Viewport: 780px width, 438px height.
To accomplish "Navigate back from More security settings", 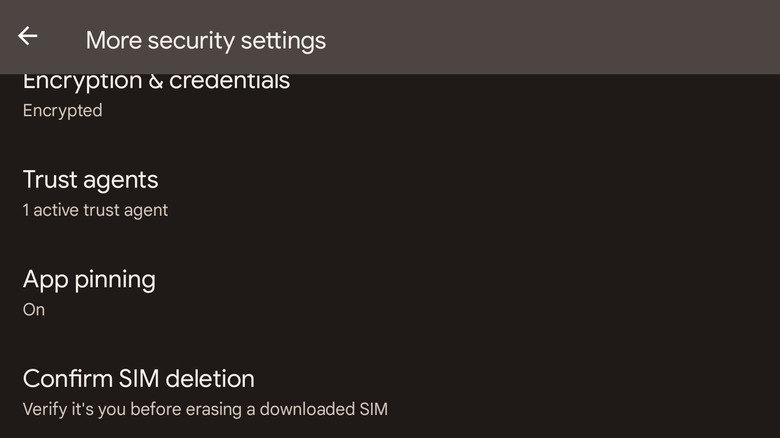I will coord(27,37).
